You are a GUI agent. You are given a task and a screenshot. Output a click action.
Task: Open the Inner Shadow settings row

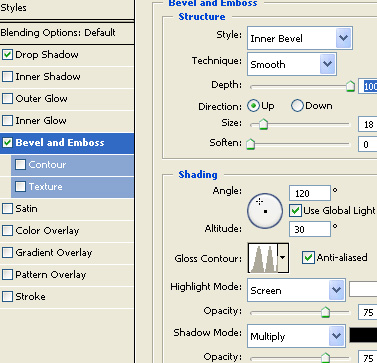tap(67, 77)
